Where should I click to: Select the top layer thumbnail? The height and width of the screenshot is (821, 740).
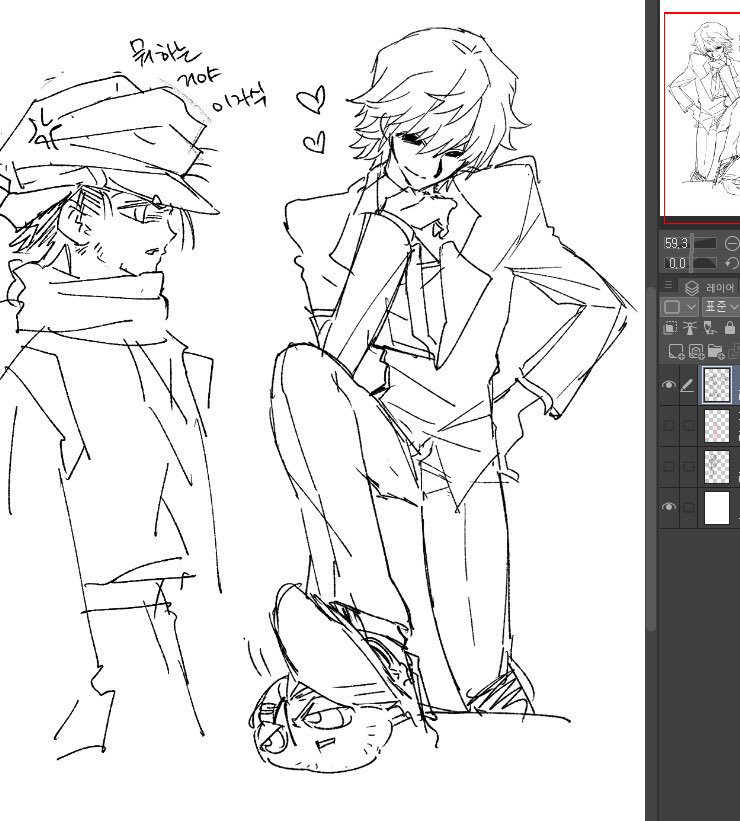point(716,385)
